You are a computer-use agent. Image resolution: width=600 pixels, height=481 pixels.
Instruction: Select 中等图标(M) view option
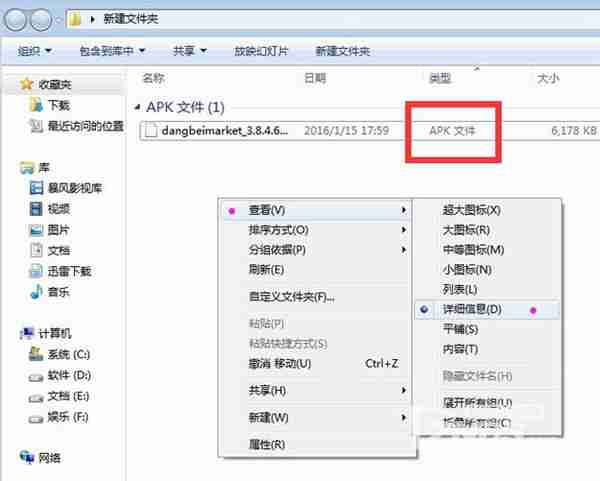pyautogui.click(x=487, y=250)
